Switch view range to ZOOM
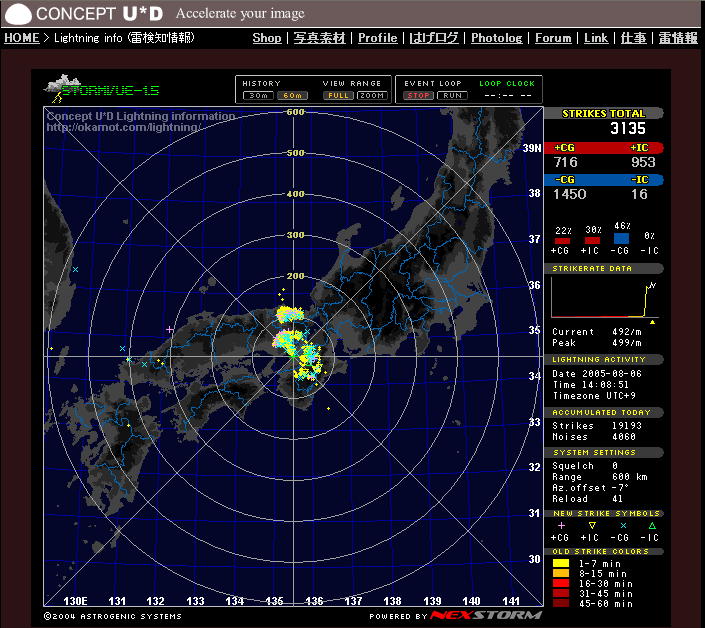Image resolution: width=705 pixels, height=628 pixels. [371, 96]
